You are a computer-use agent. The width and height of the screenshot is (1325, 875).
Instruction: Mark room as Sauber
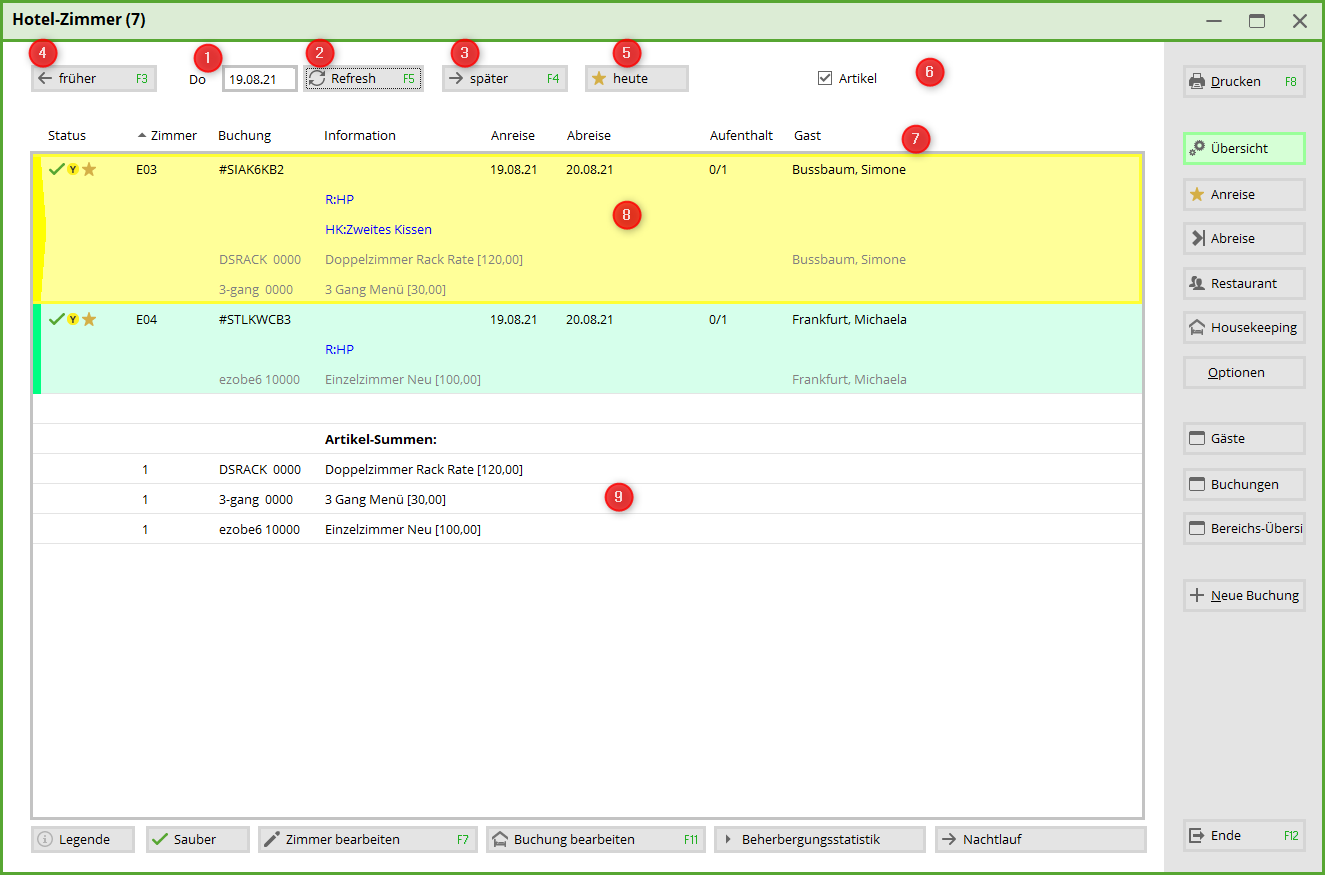point(197,840)
